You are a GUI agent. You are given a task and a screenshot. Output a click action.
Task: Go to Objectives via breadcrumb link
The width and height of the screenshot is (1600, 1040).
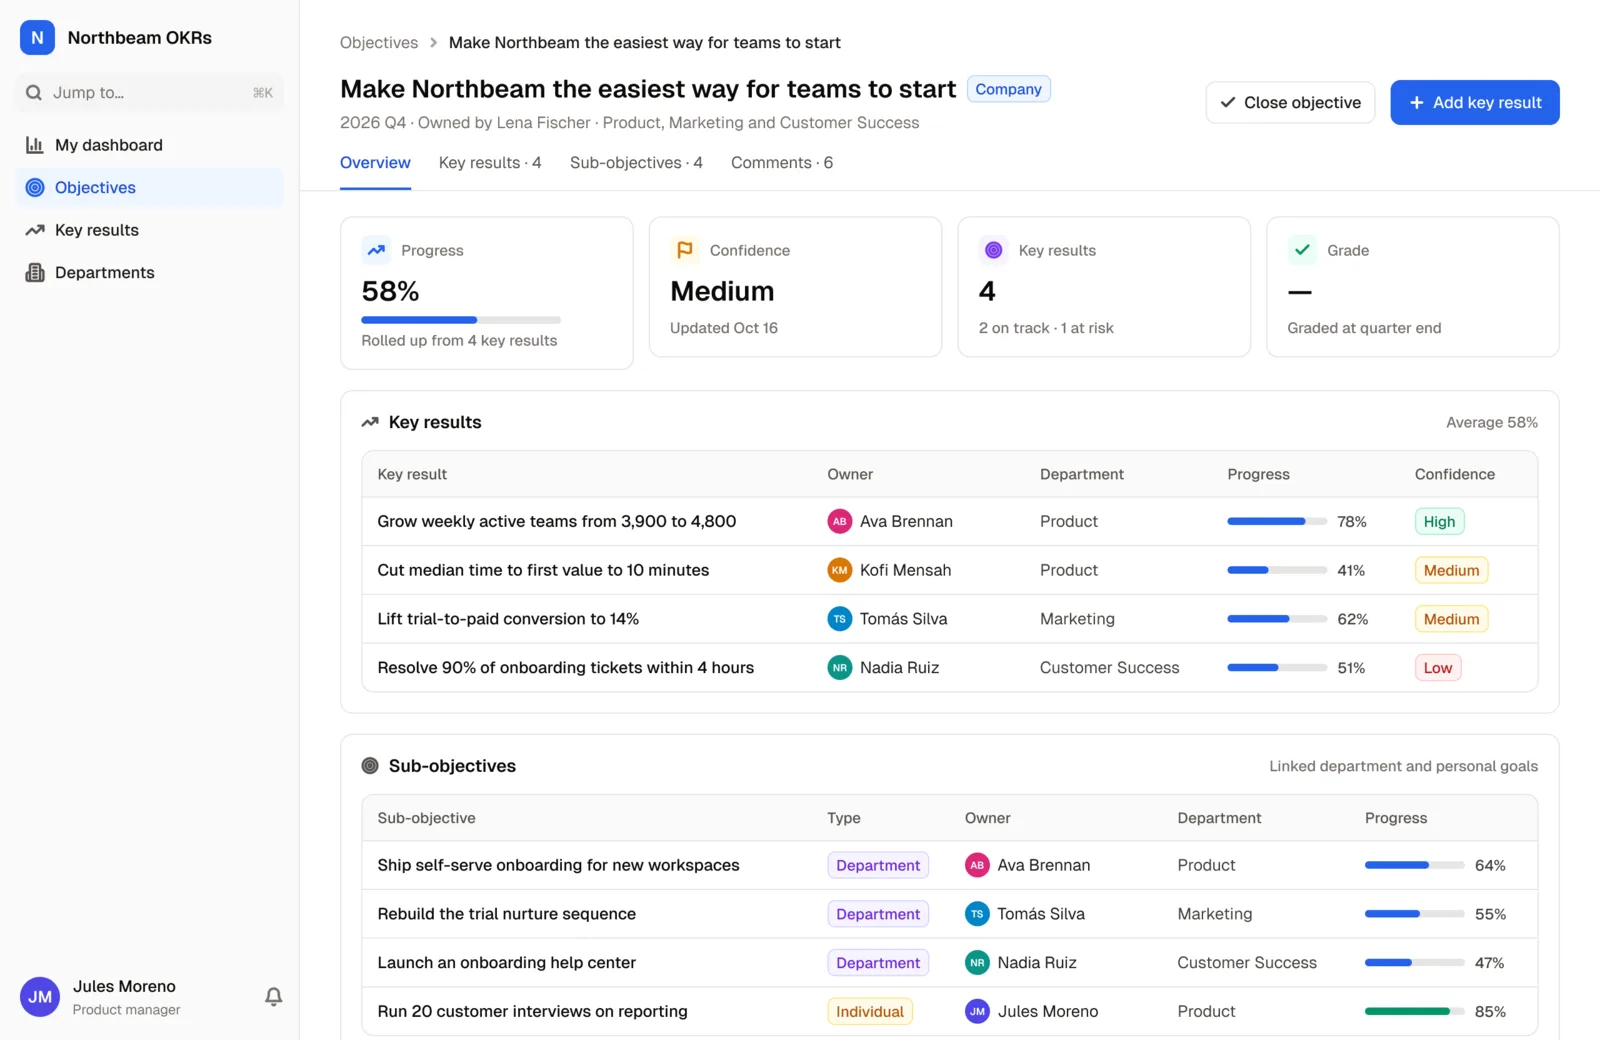point(379,43)
